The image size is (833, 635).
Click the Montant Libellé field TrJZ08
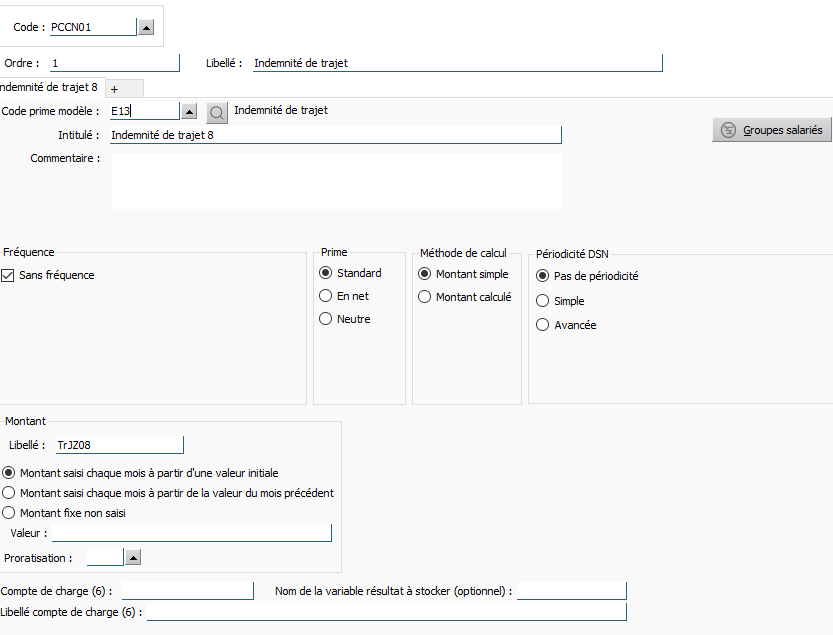[120, 445]
